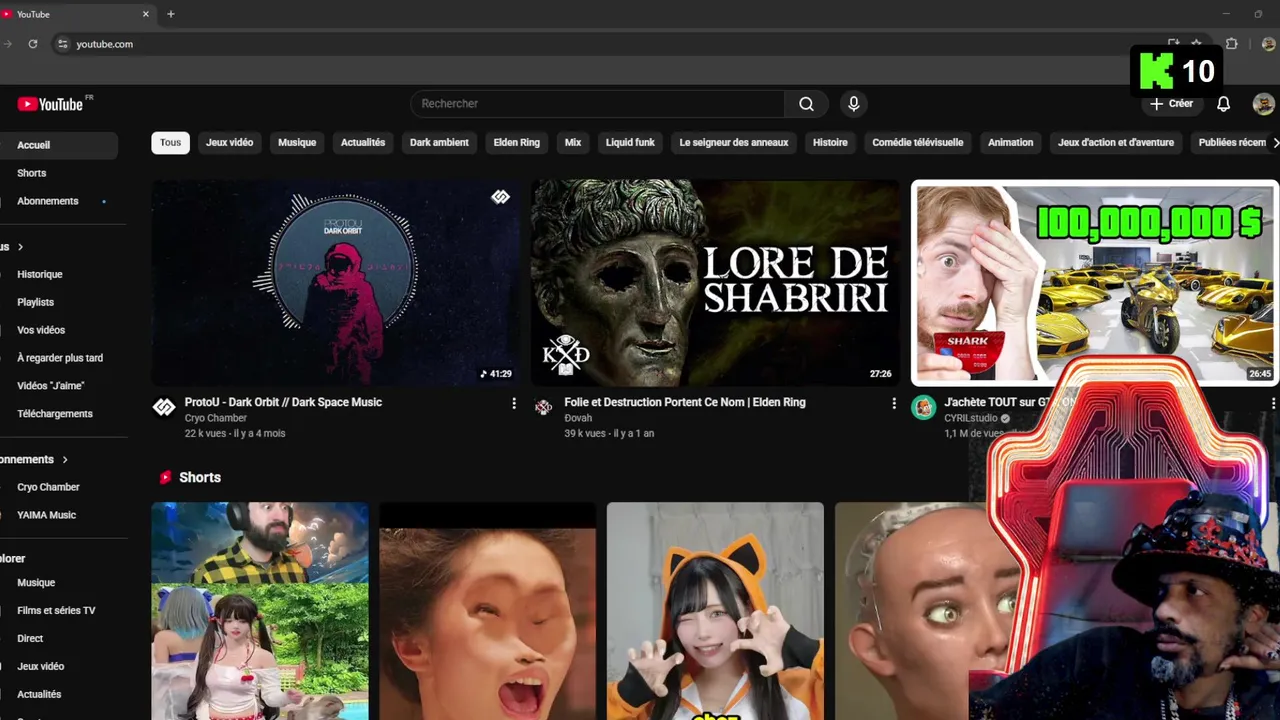
Task: Open options menu for ProtoU video
Action: pyautogui.click(x=514, y=403)
